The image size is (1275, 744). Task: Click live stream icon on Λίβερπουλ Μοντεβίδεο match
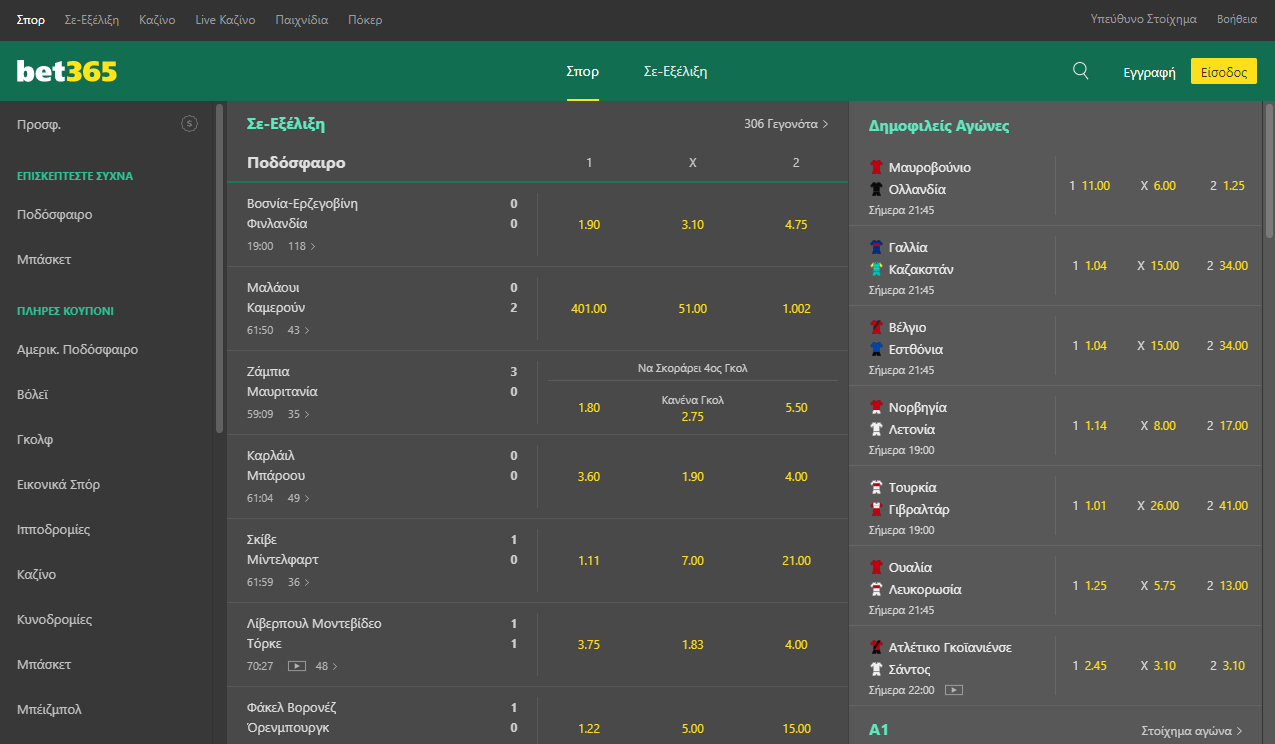coord(296,666)
